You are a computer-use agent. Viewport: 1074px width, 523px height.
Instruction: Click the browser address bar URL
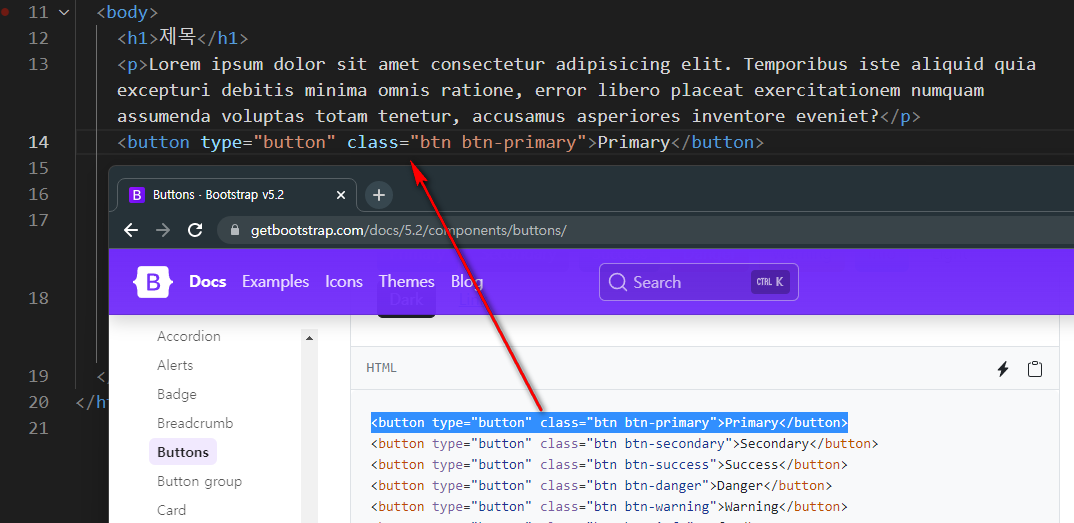tap(408, 231)
